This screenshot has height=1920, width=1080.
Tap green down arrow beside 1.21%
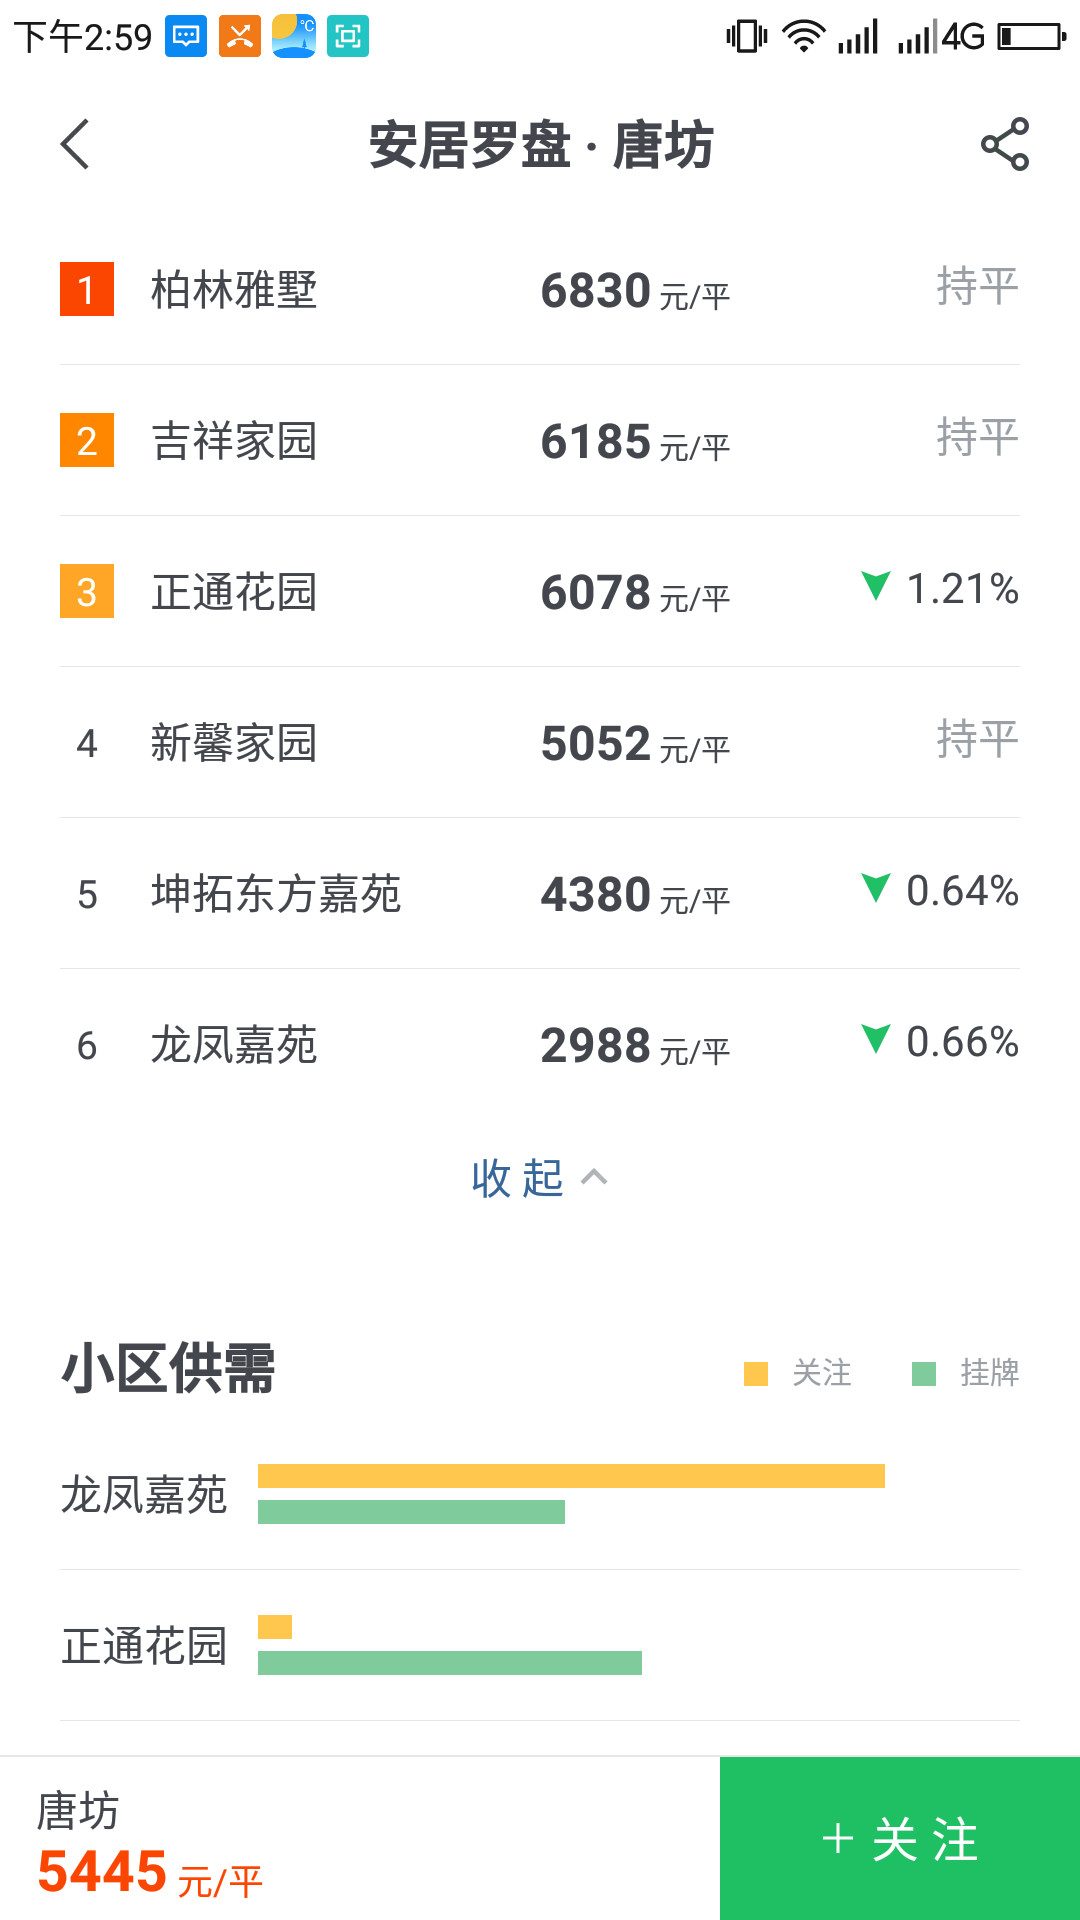[875, 585]
